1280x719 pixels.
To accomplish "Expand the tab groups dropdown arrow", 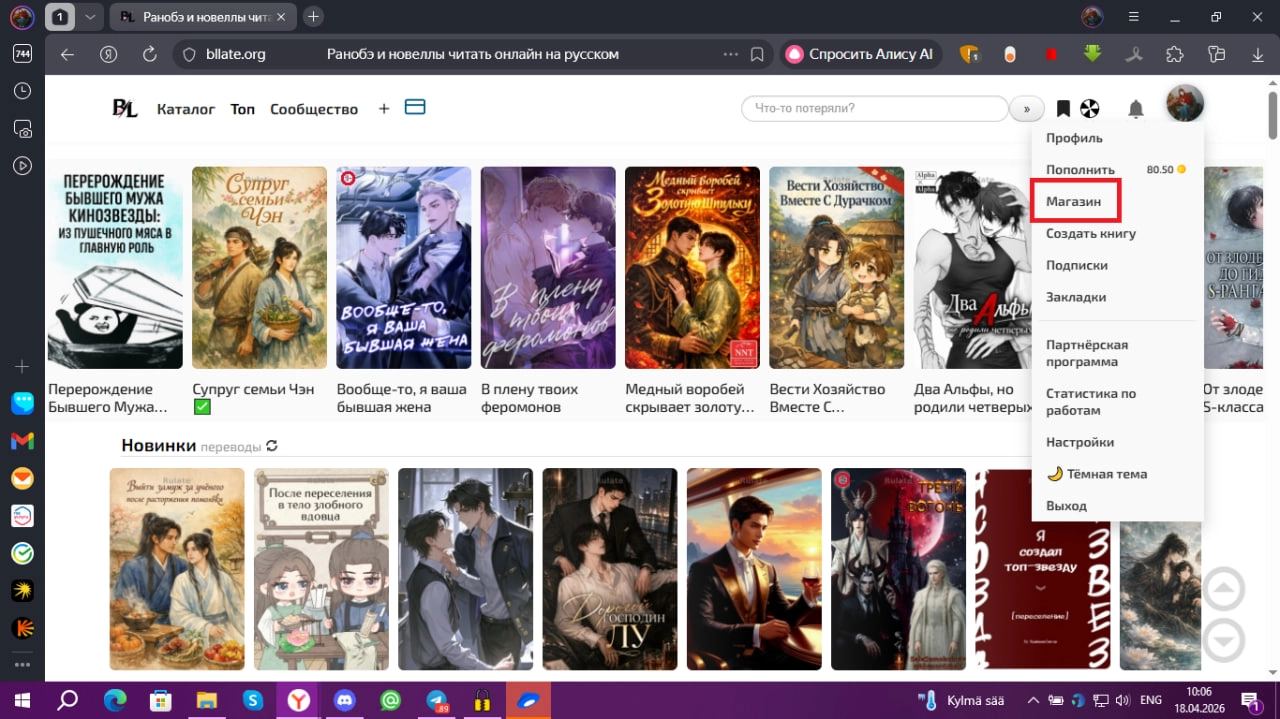I will tap(90, 17).
